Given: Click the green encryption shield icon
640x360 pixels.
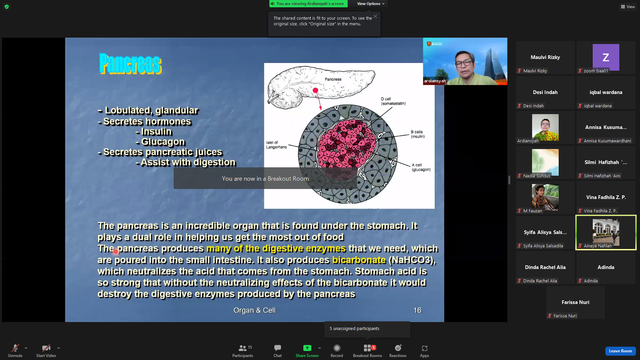Looking at the screenshot, I should [x=7, y=7].
